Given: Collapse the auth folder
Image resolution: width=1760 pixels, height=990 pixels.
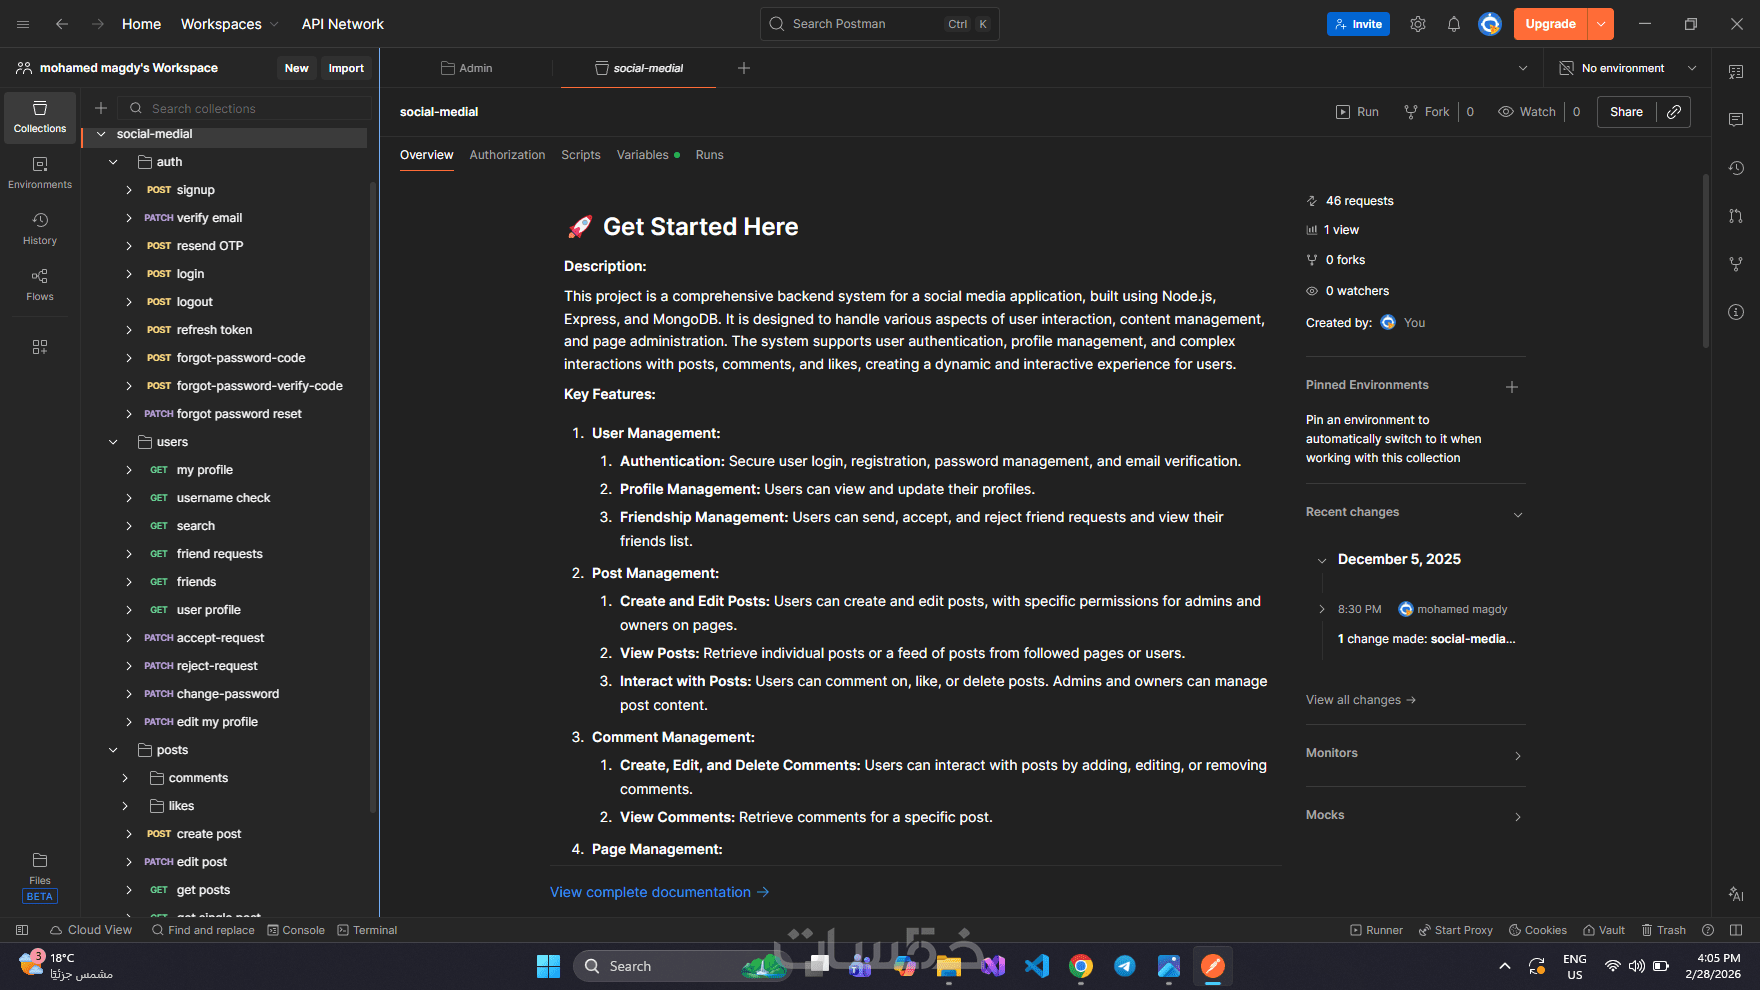Looking at the screenshot, I should pos(113,162).
